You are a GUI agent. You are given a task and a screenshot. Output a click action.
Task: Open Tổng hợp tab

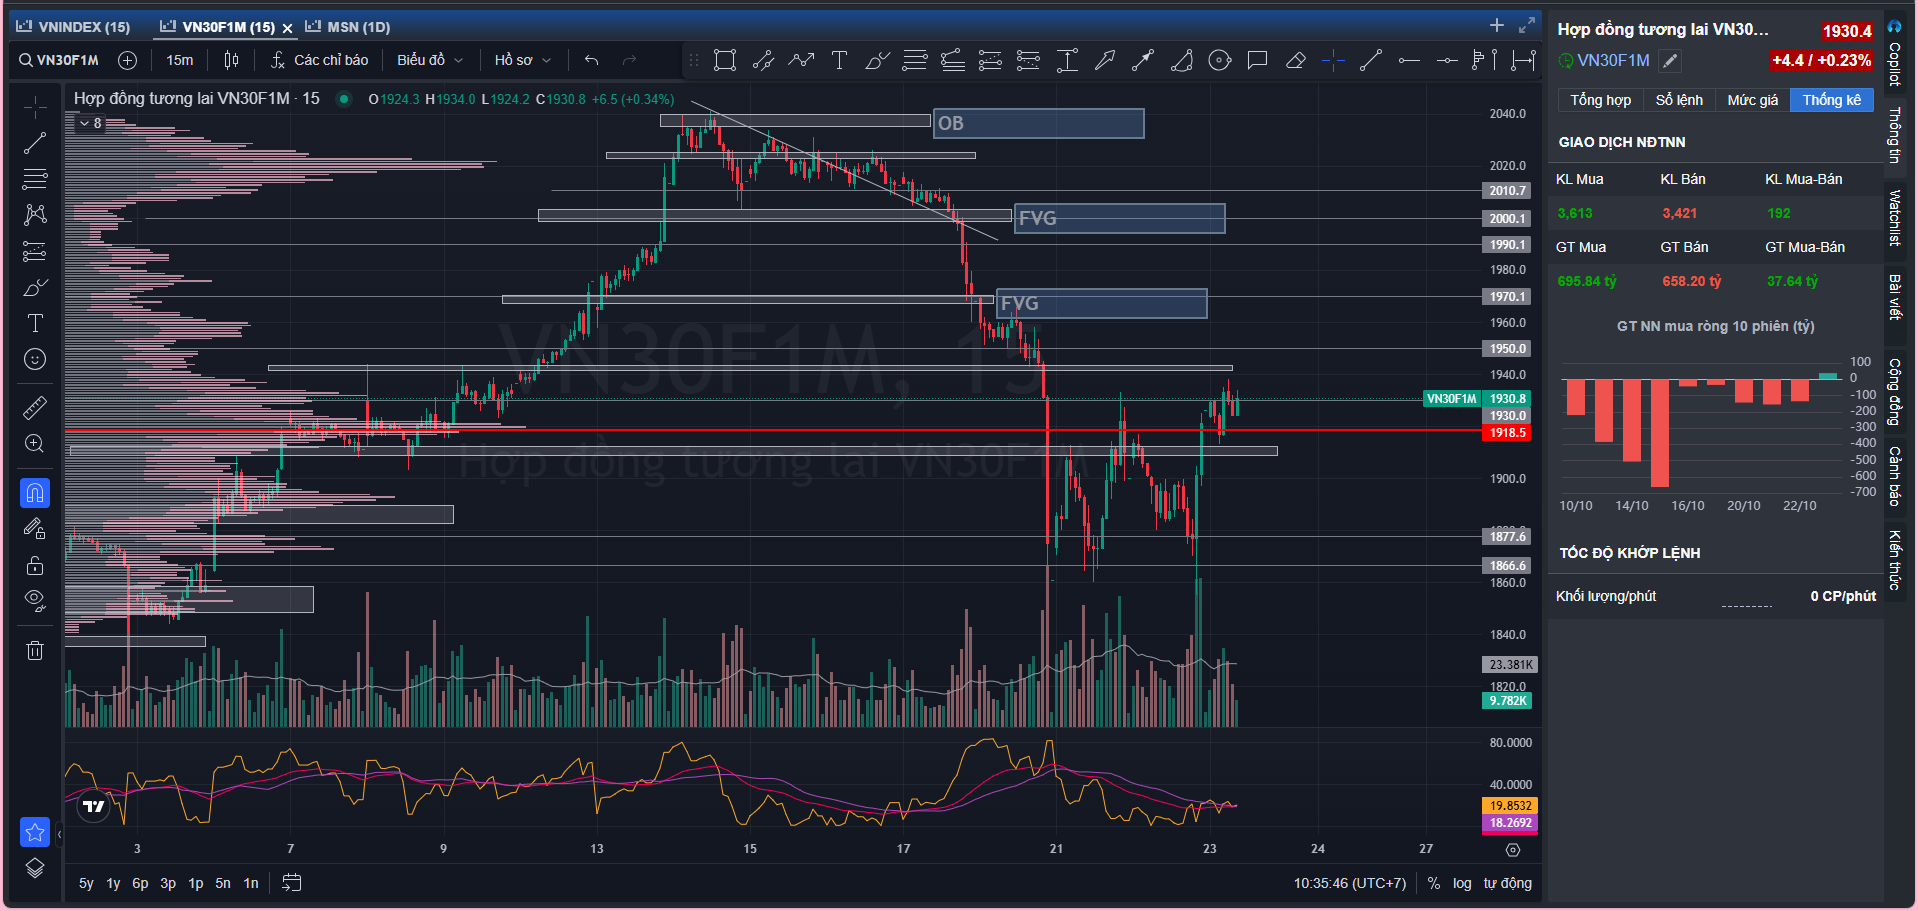1600,100
